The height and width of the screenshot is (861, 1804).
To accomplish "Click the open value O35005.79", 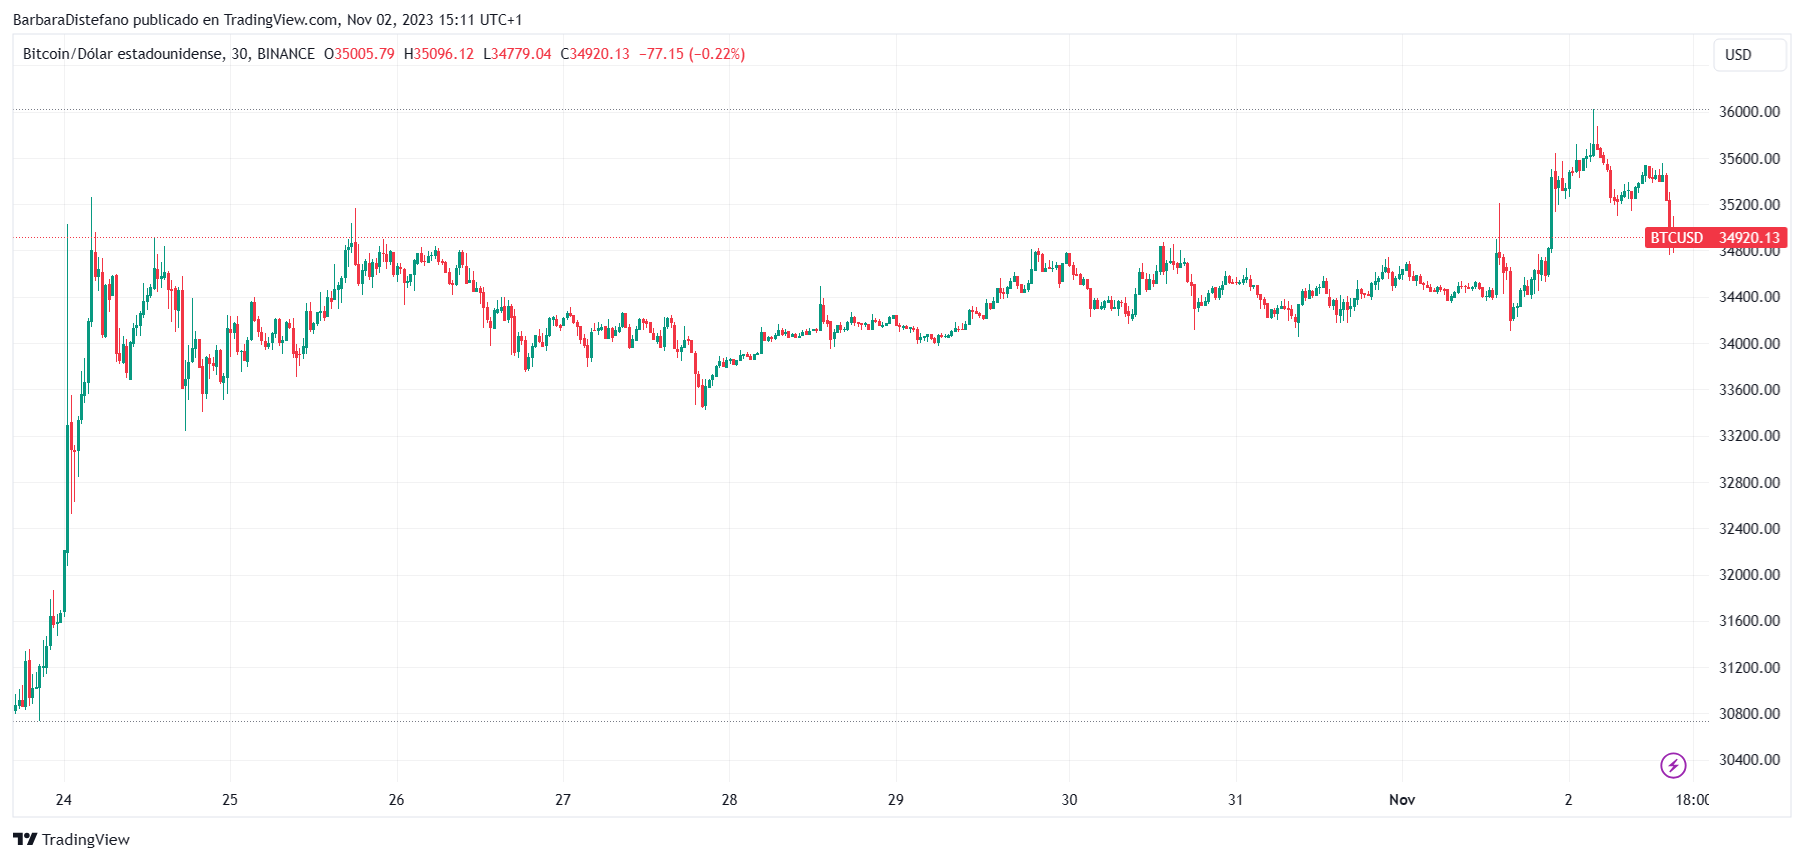I will click(359, 54).
